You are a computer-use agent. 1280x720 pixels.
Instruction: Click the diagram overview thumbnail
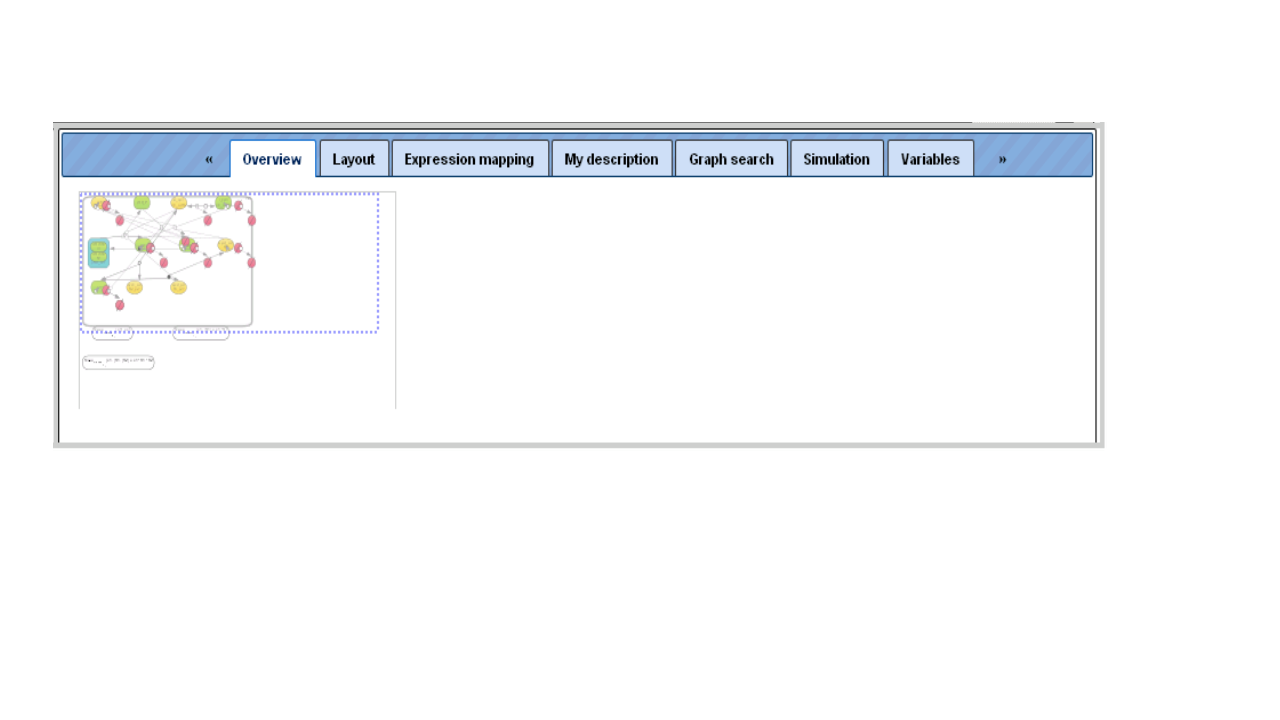(x=238, y=300)
